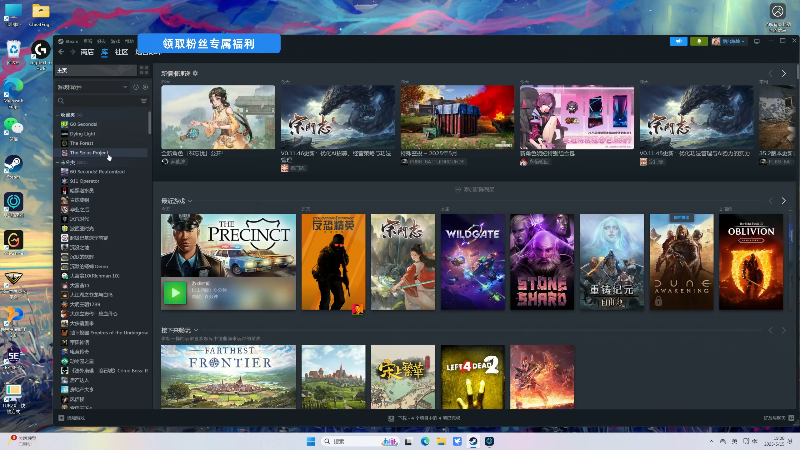Click the sidebar vertical scrollbar
Viewport: 800px width, 450px height.
point(149,122)
